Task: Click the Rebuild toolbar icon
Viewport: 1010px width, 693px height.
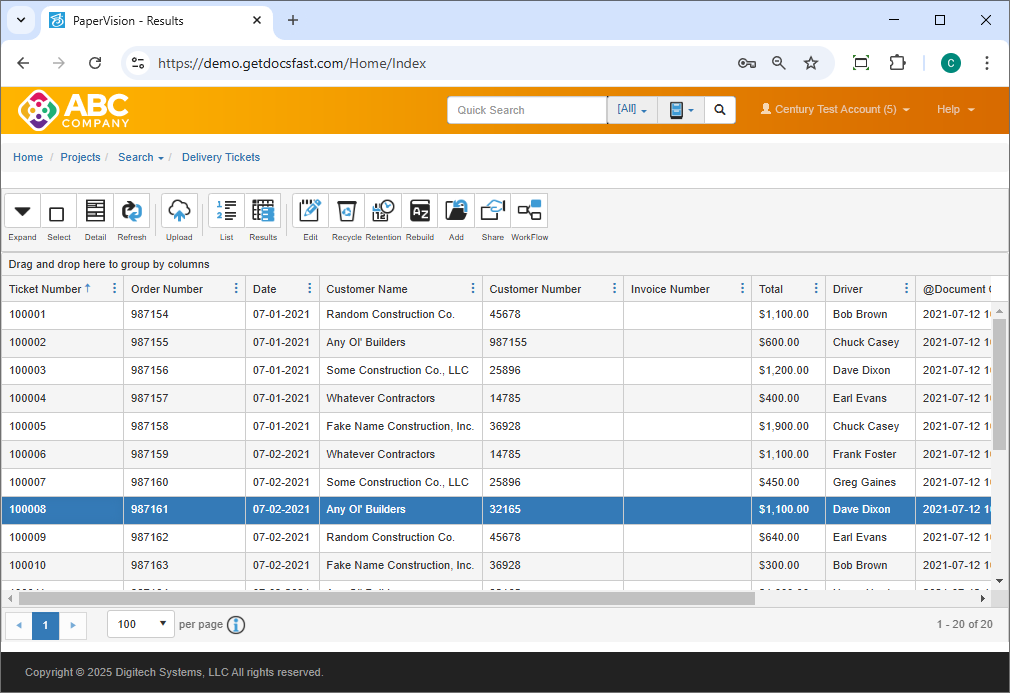Action: click(420, 212)
